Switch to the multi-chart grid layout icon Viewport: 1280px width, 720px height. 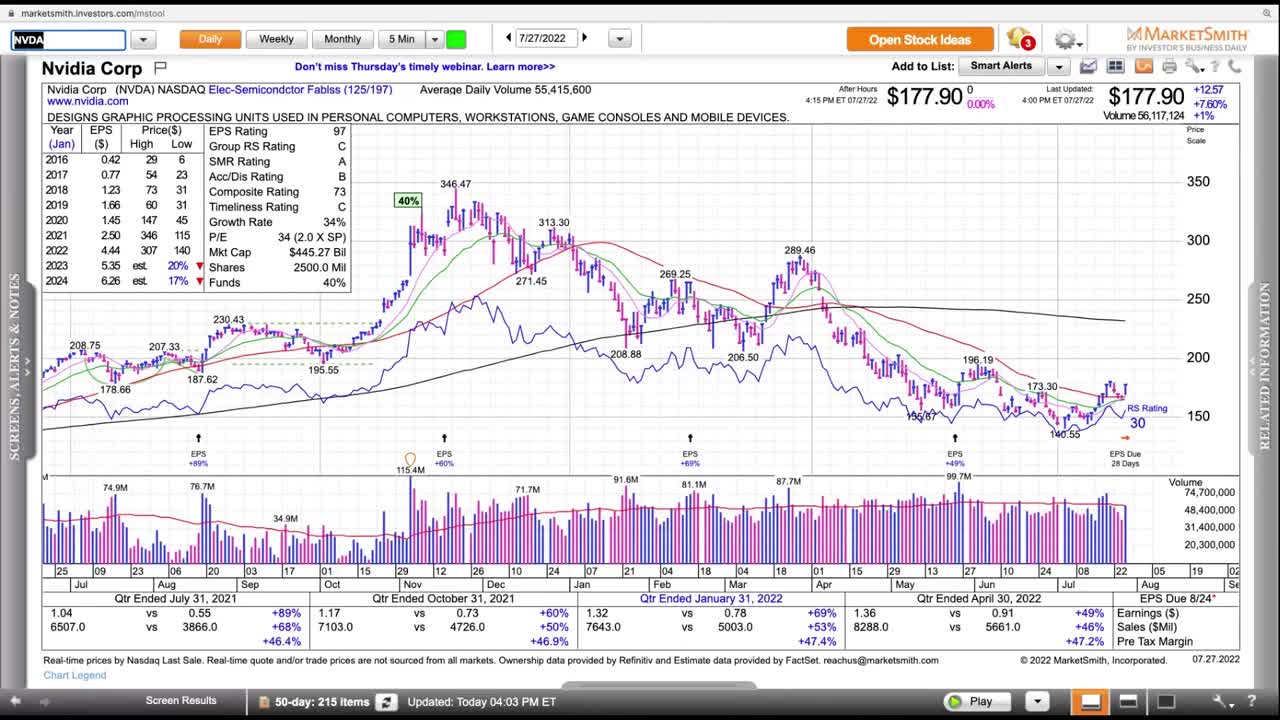(x=1115, y=66)
